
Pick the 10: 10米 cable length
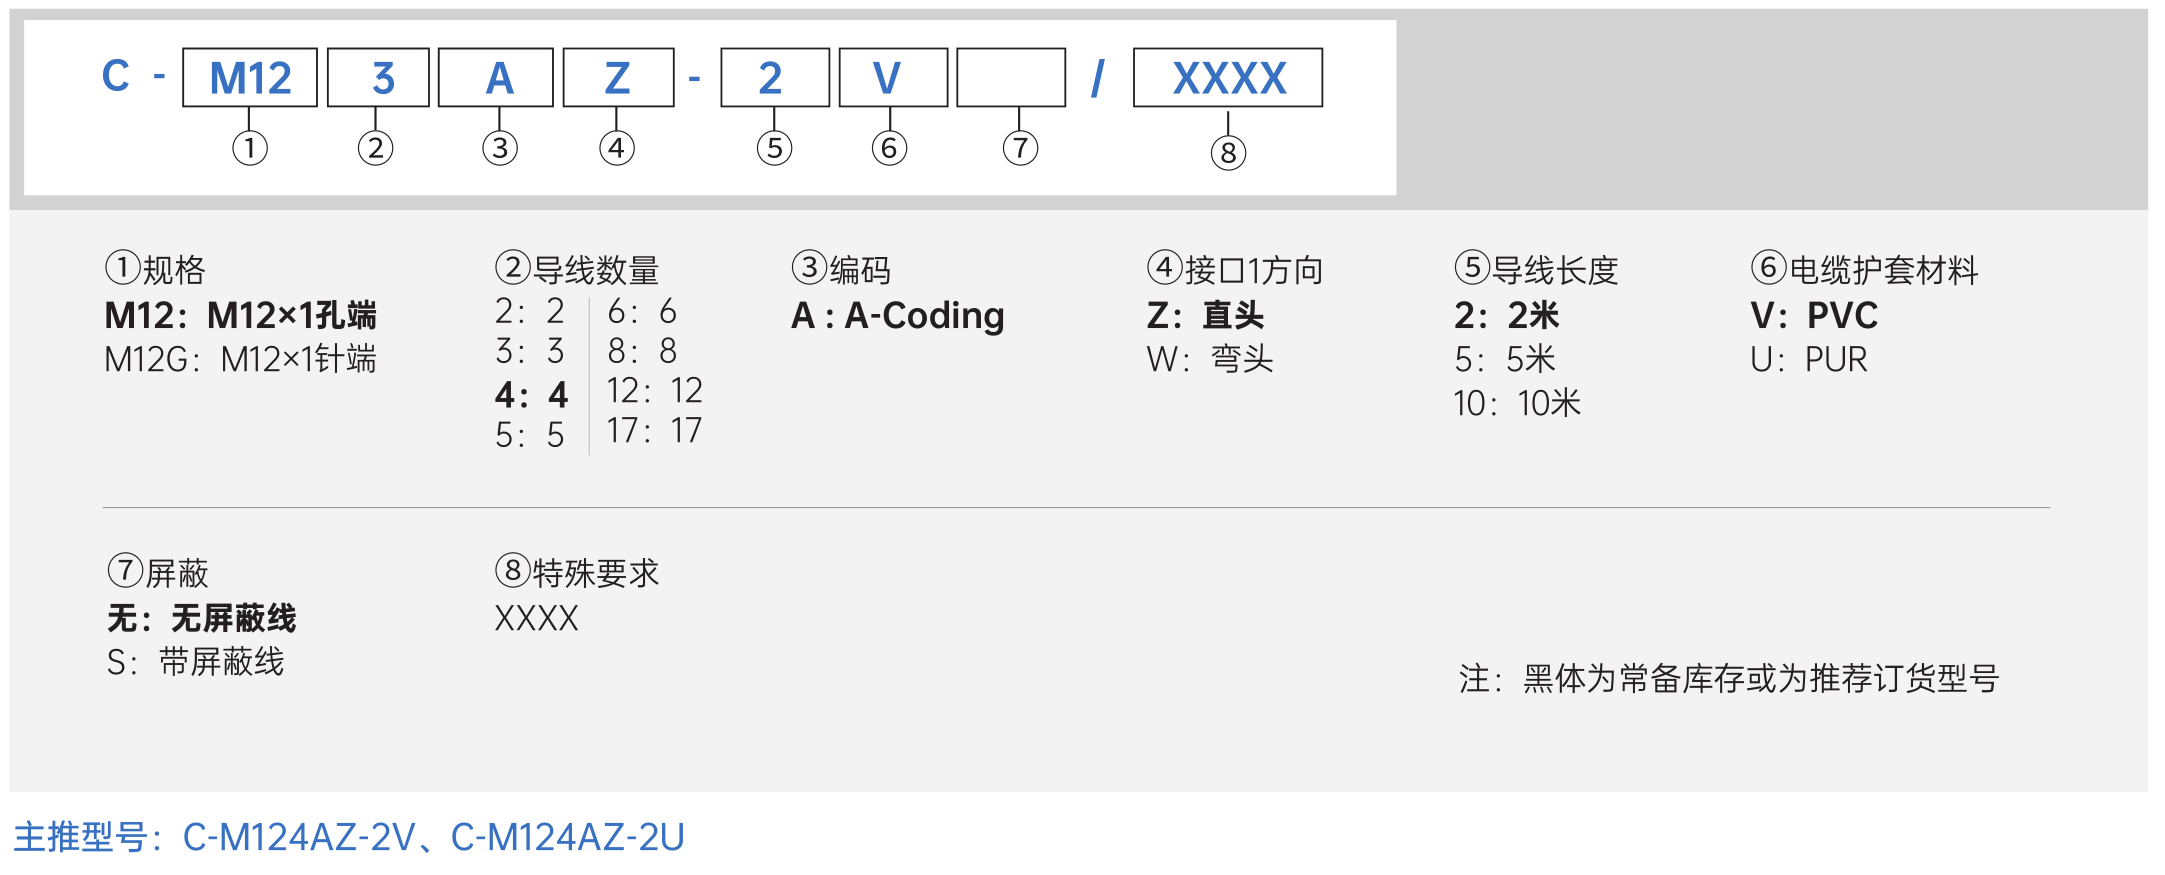click(1517, 403)
